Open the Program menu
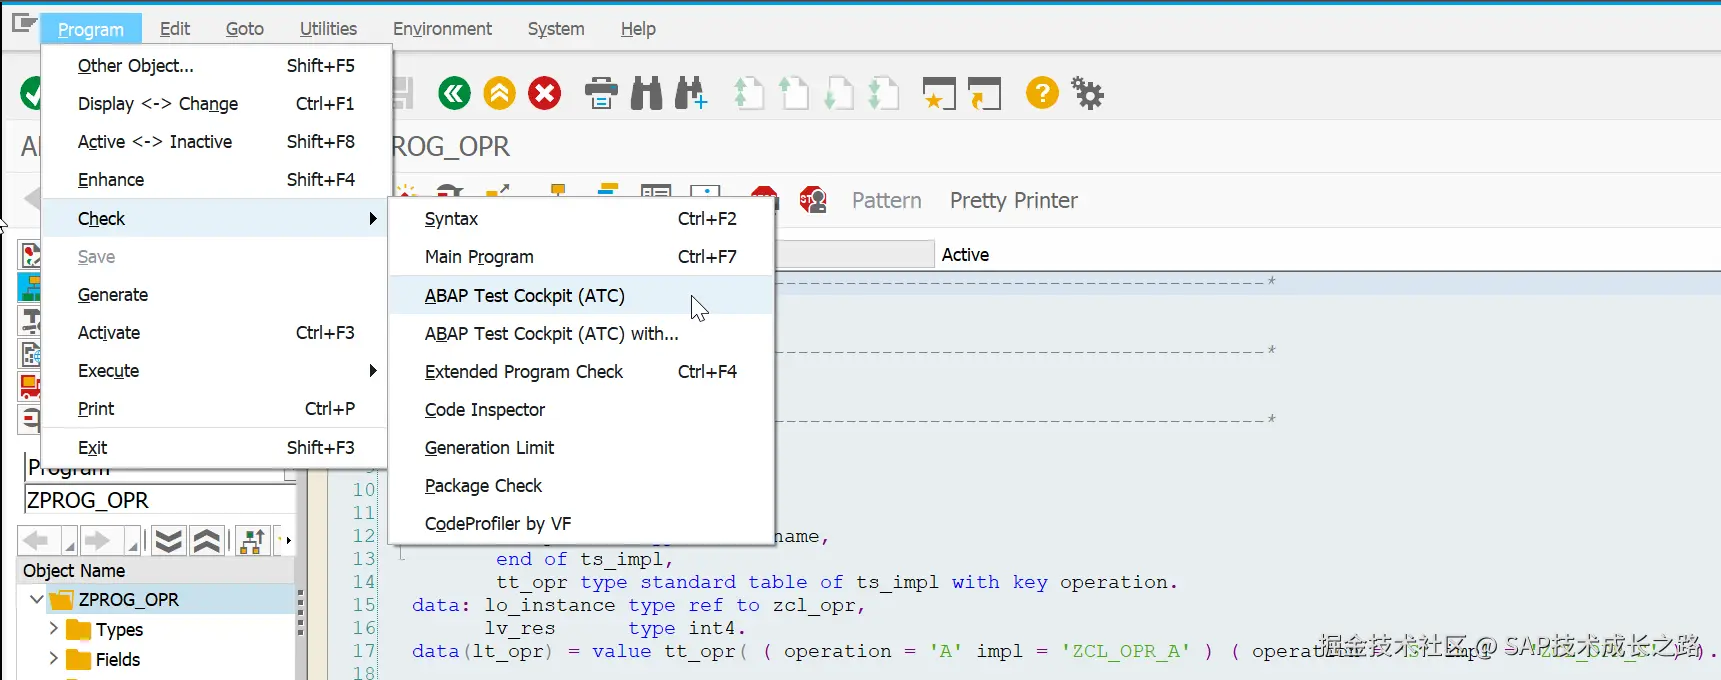 (91, 29)
